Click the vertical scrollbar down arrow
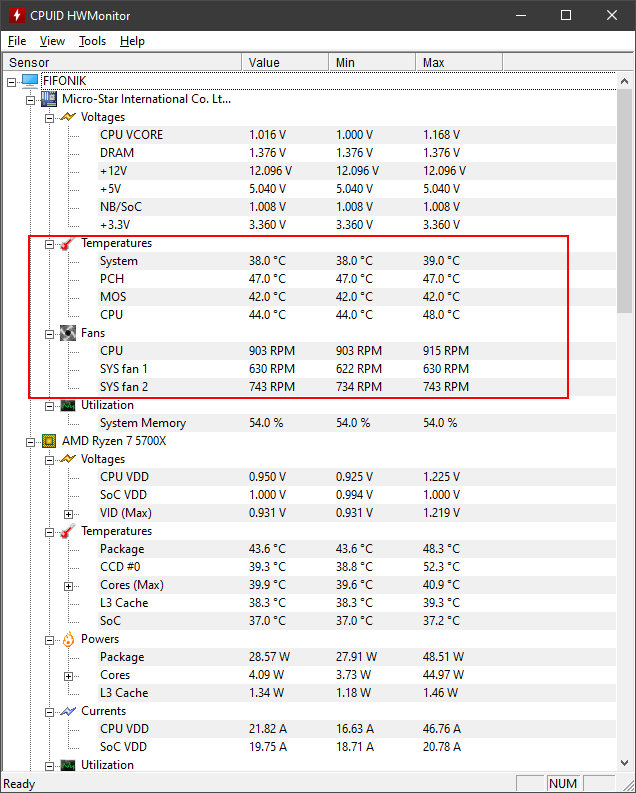636x793 pixels. tap(626, 763)
